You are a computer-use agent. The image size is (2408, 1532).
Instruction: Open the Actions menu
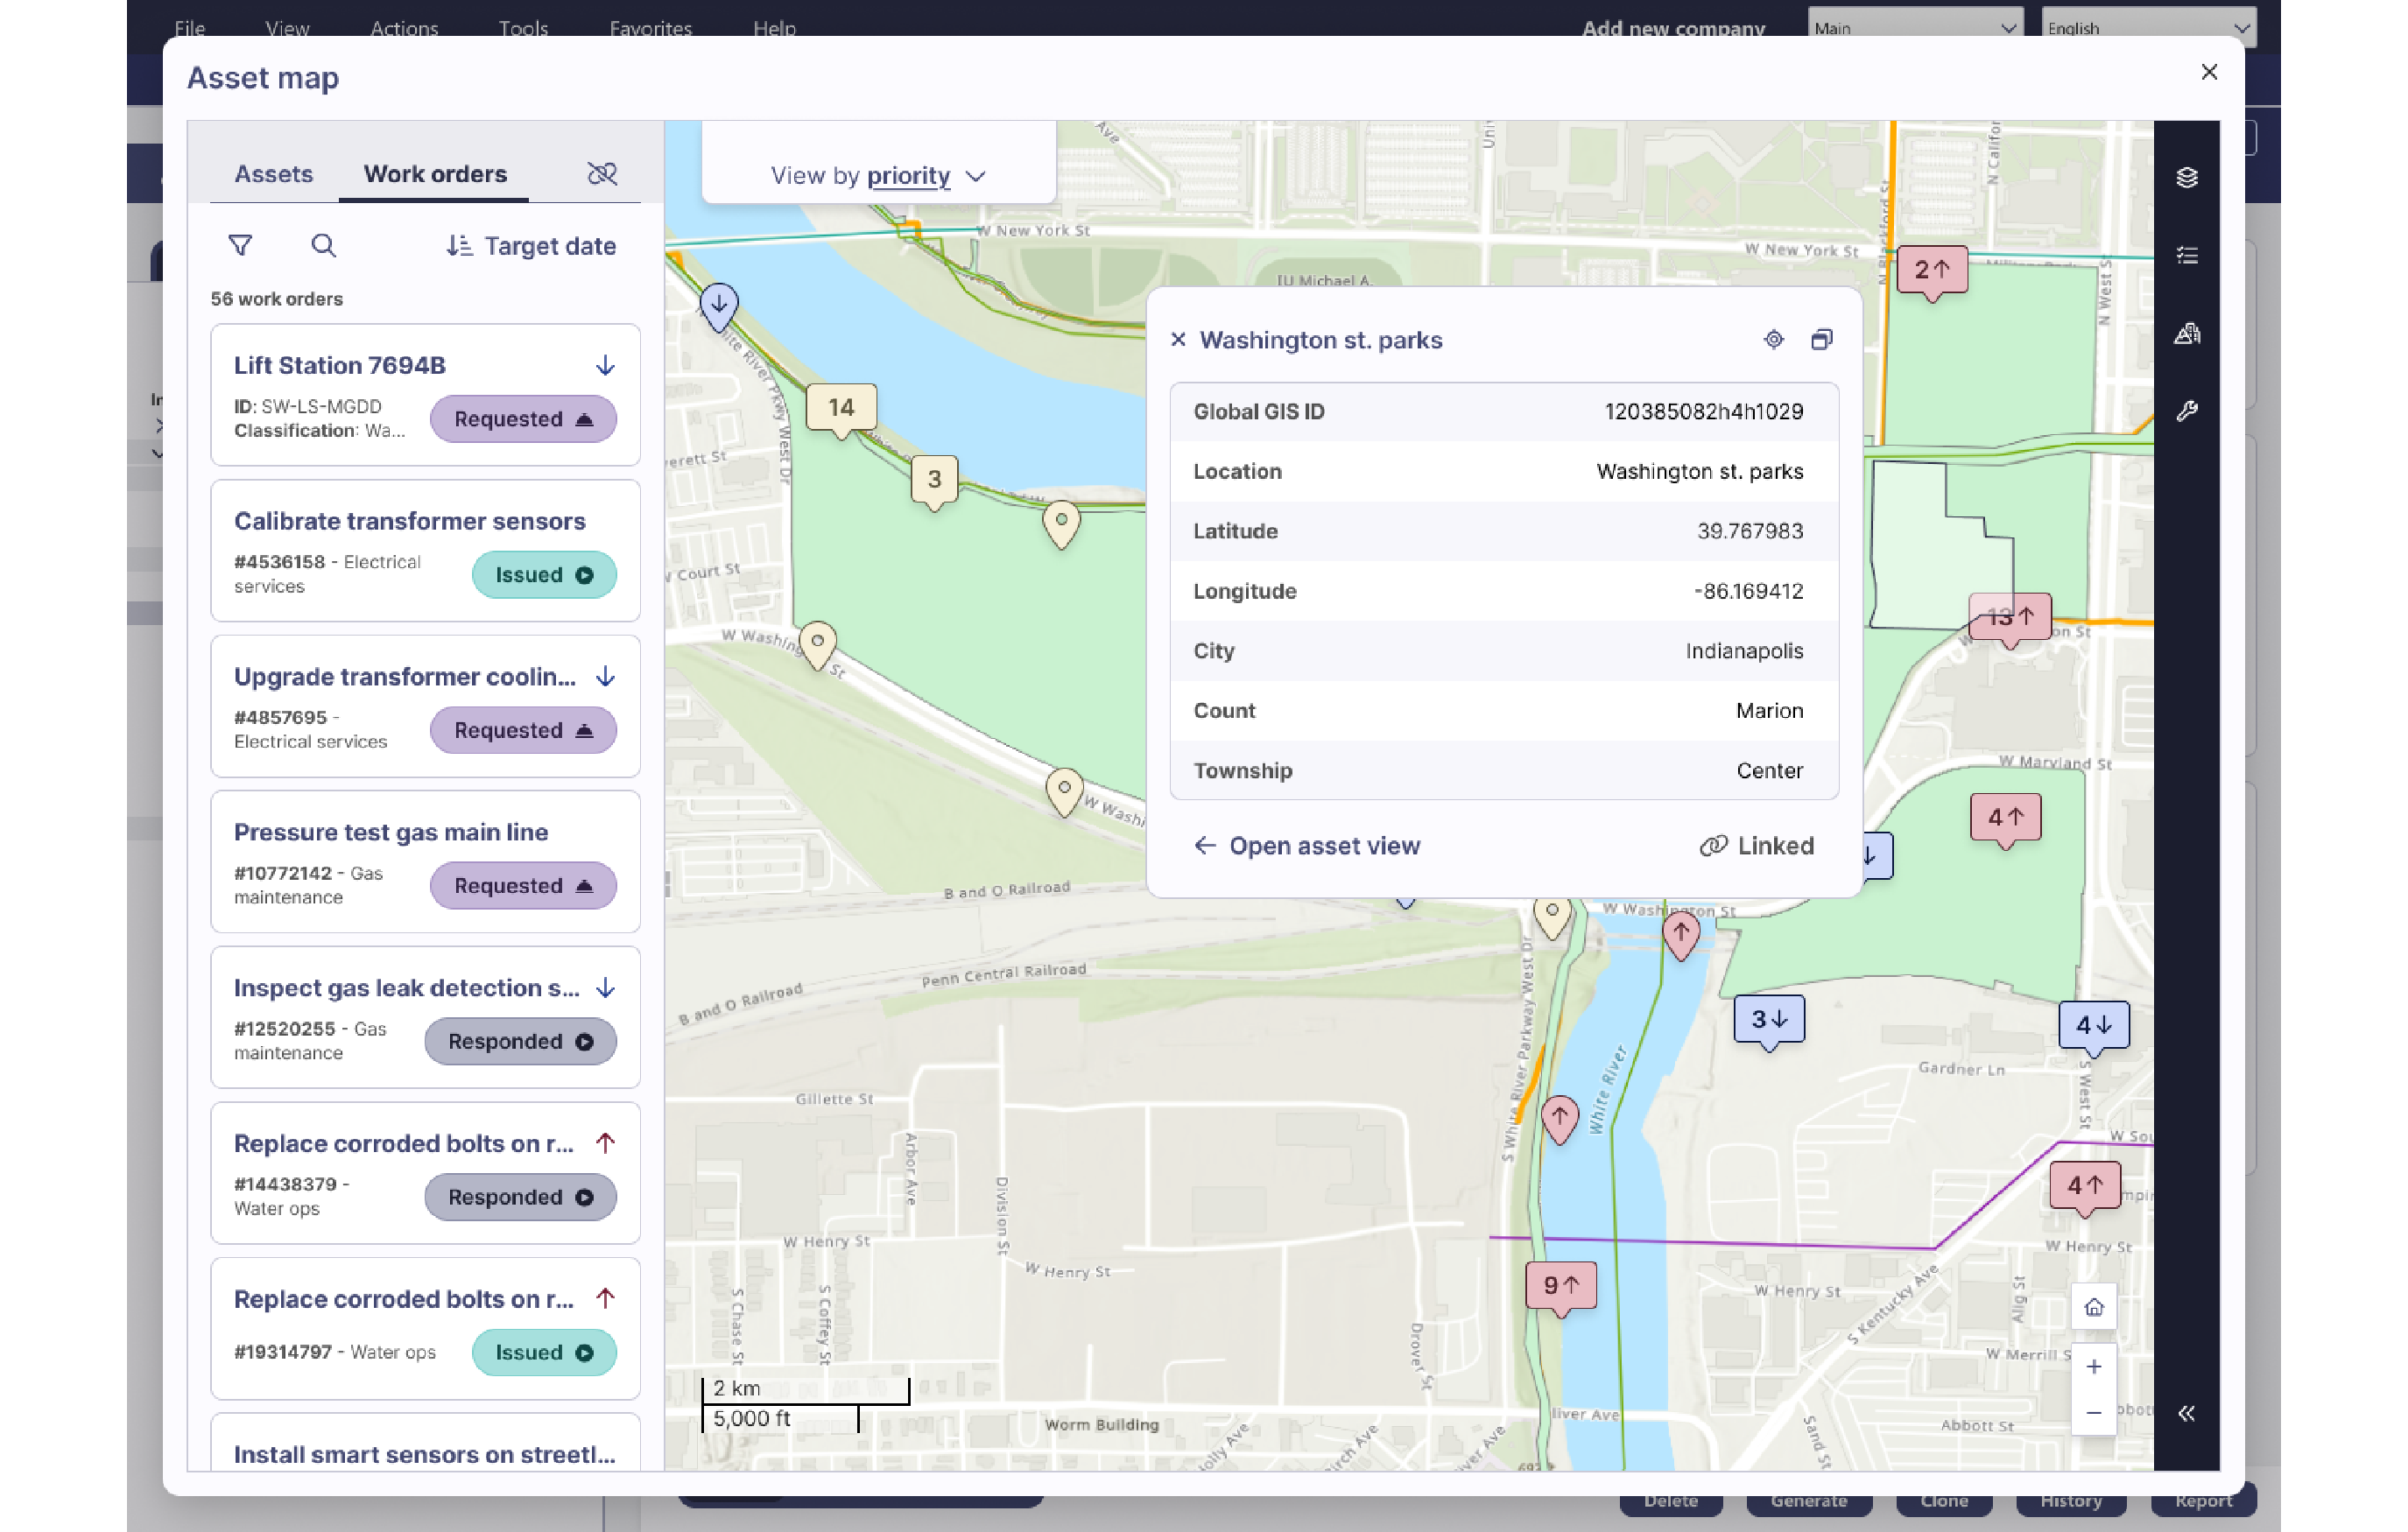tap(404, 28)
